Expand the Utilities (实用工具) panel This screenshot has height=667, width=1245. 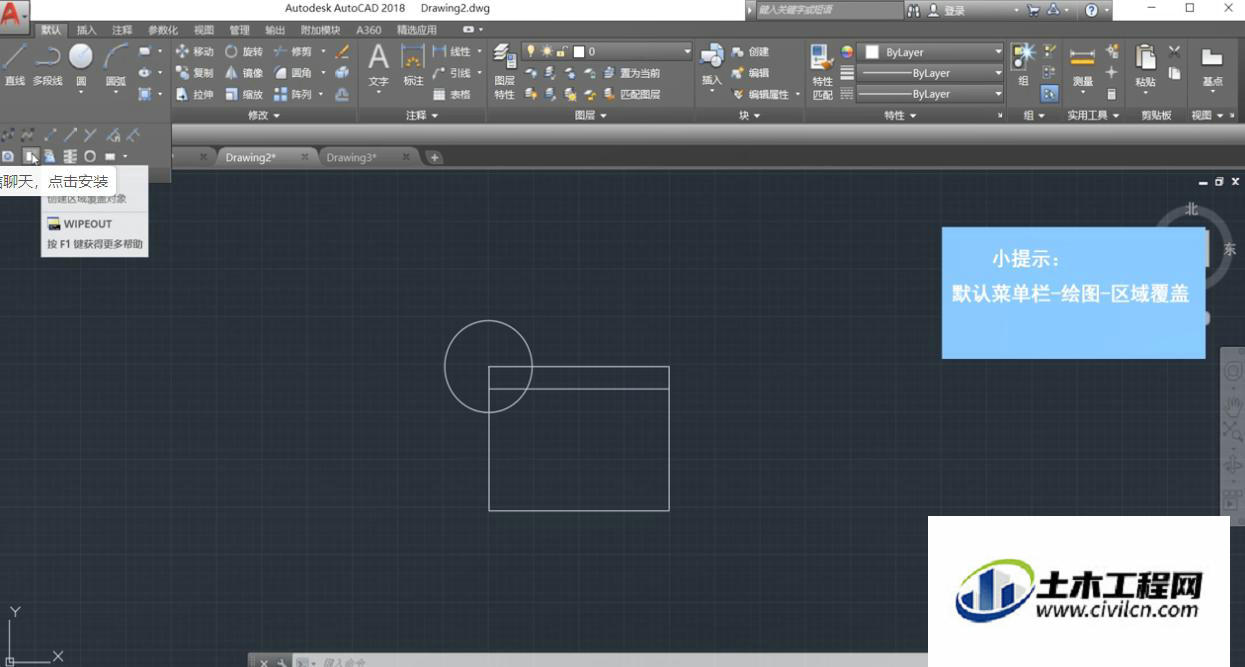pyautogui.click(x=1093, y=116)
